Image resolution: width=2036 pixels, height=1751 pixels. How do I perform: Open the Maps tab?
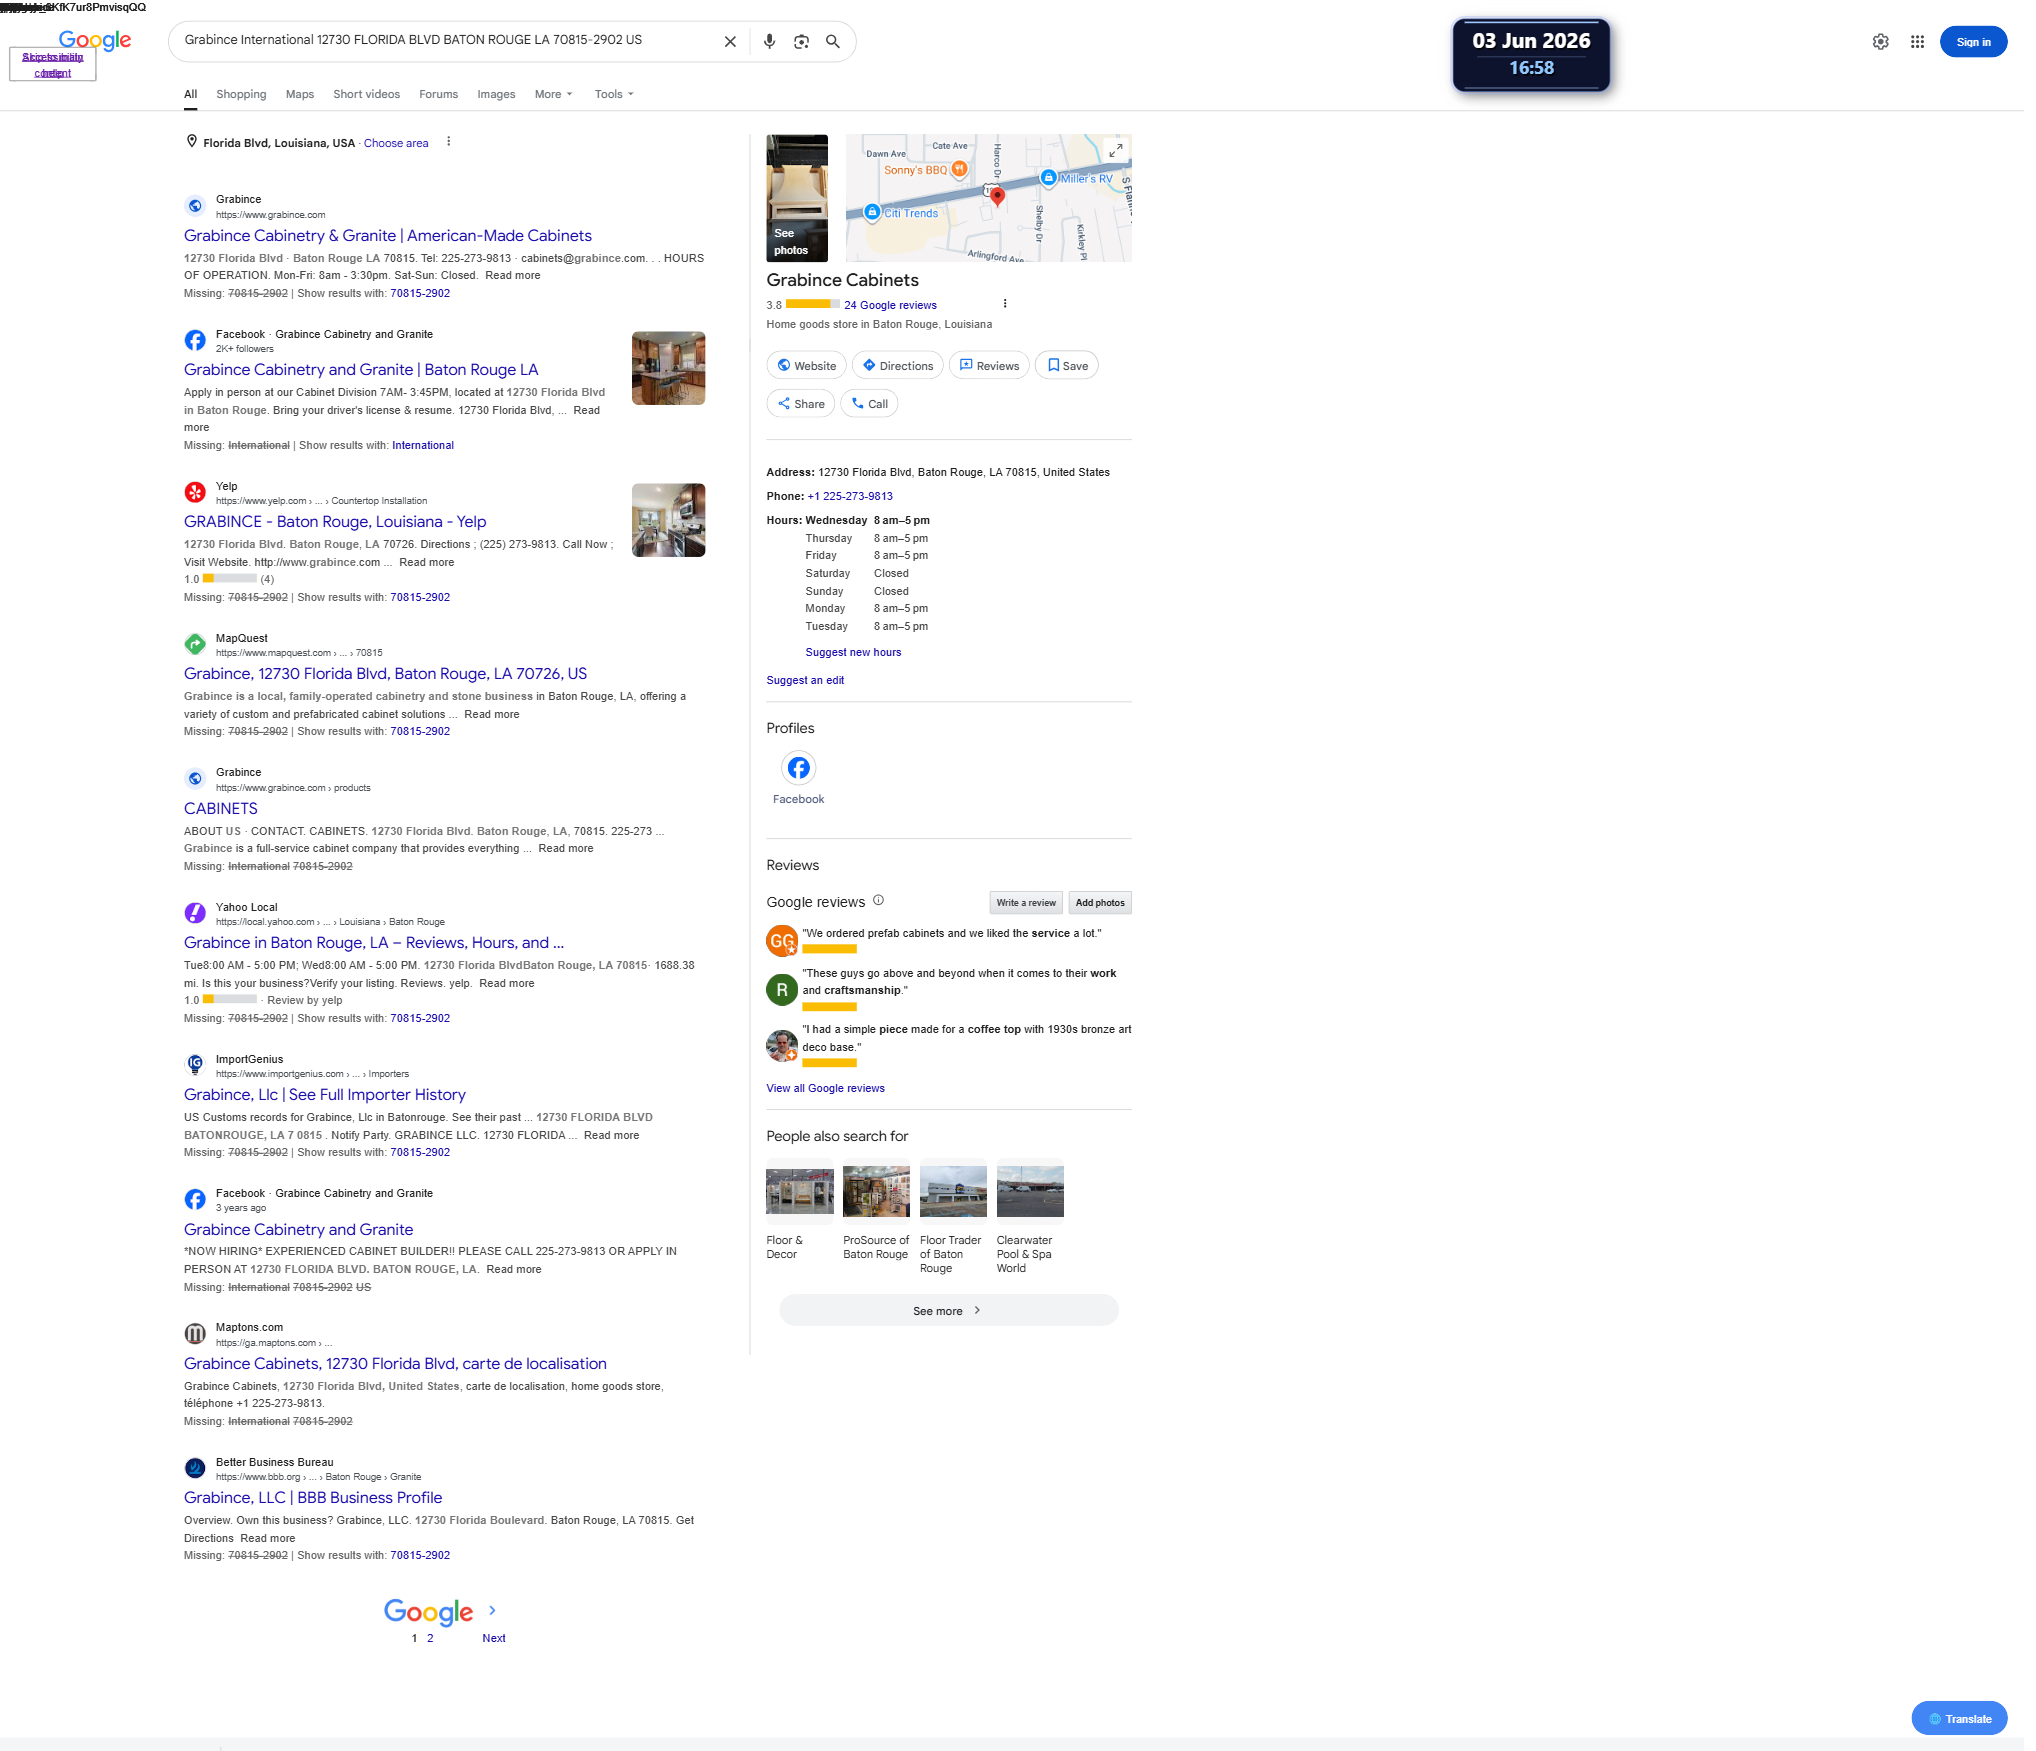point(300,95)
